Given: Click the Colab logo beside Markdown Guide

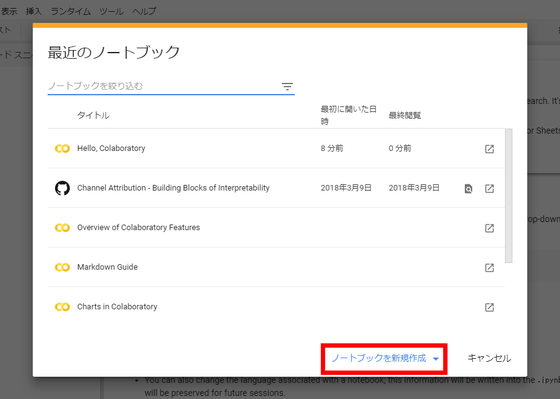Looking at the screenshot, I should (62, 267).
